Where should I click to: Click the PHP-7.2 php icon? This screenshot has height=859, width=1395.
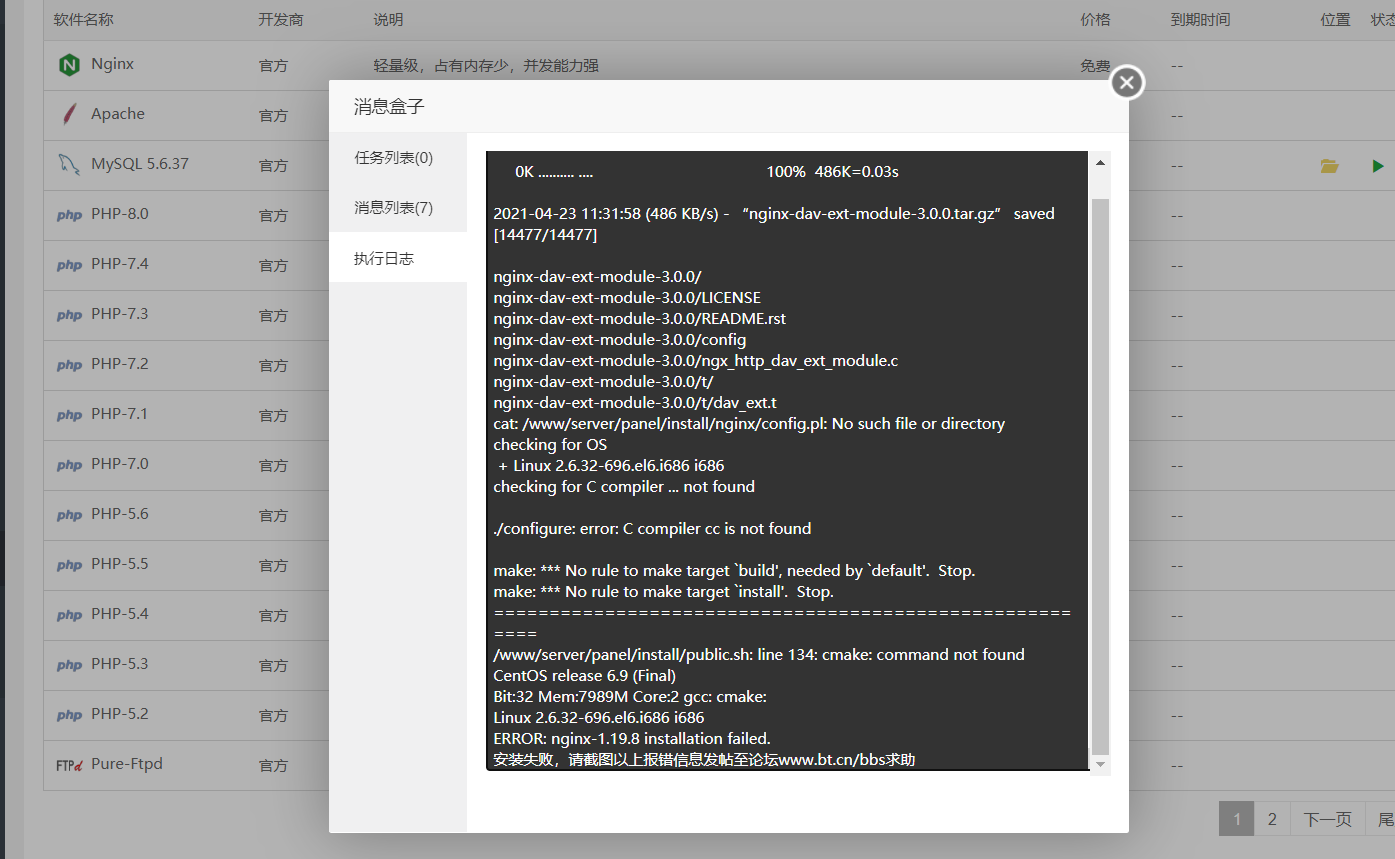[69, 365]
